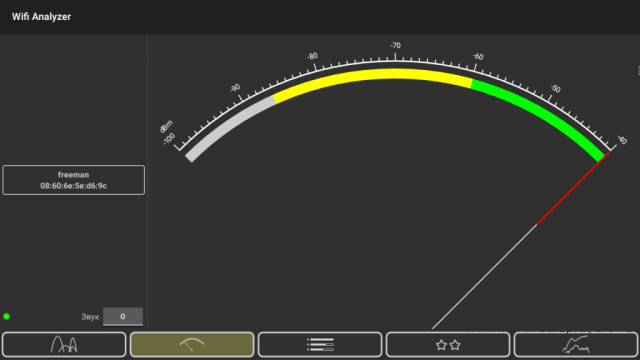Click the -90 scale label
The height and width of the screenshot is (360, 640).
235,88
